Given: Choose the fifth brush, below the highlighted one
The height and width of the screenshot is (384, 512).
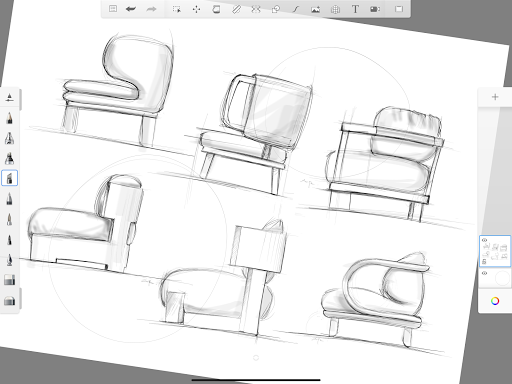Looking at the screenshot, I should (x=9, y=199).
